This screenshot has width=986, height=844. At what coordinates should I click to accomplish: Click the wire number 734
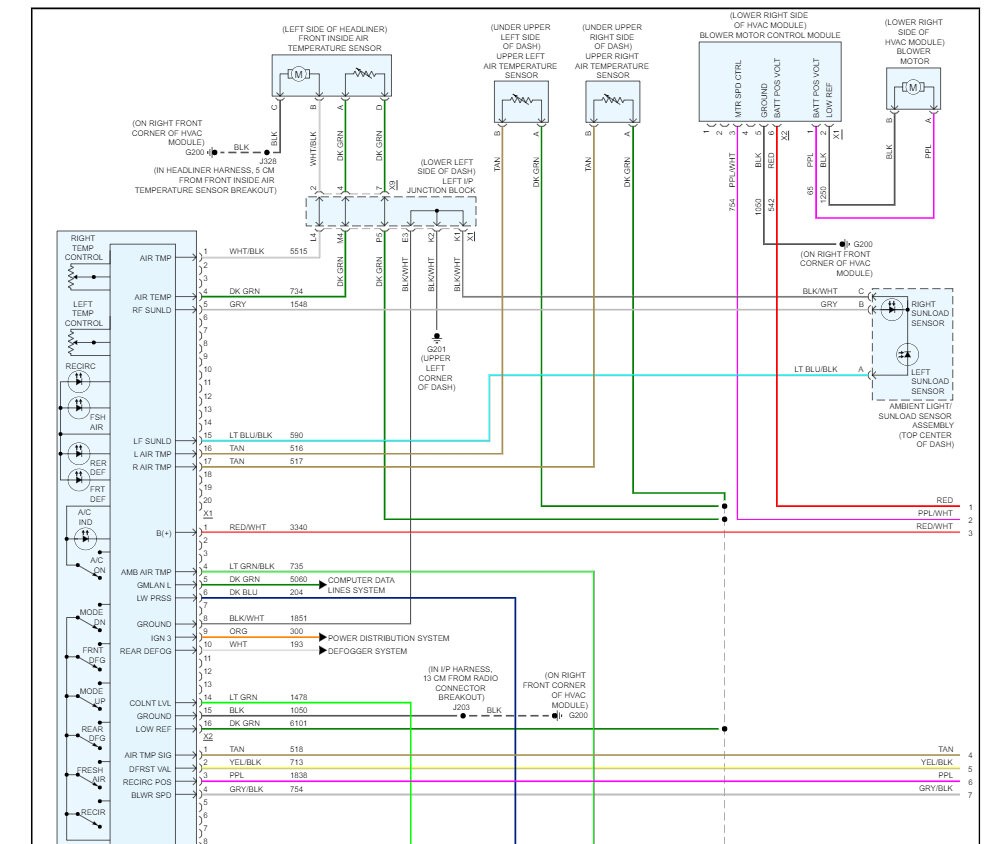[x=296, y=291]
